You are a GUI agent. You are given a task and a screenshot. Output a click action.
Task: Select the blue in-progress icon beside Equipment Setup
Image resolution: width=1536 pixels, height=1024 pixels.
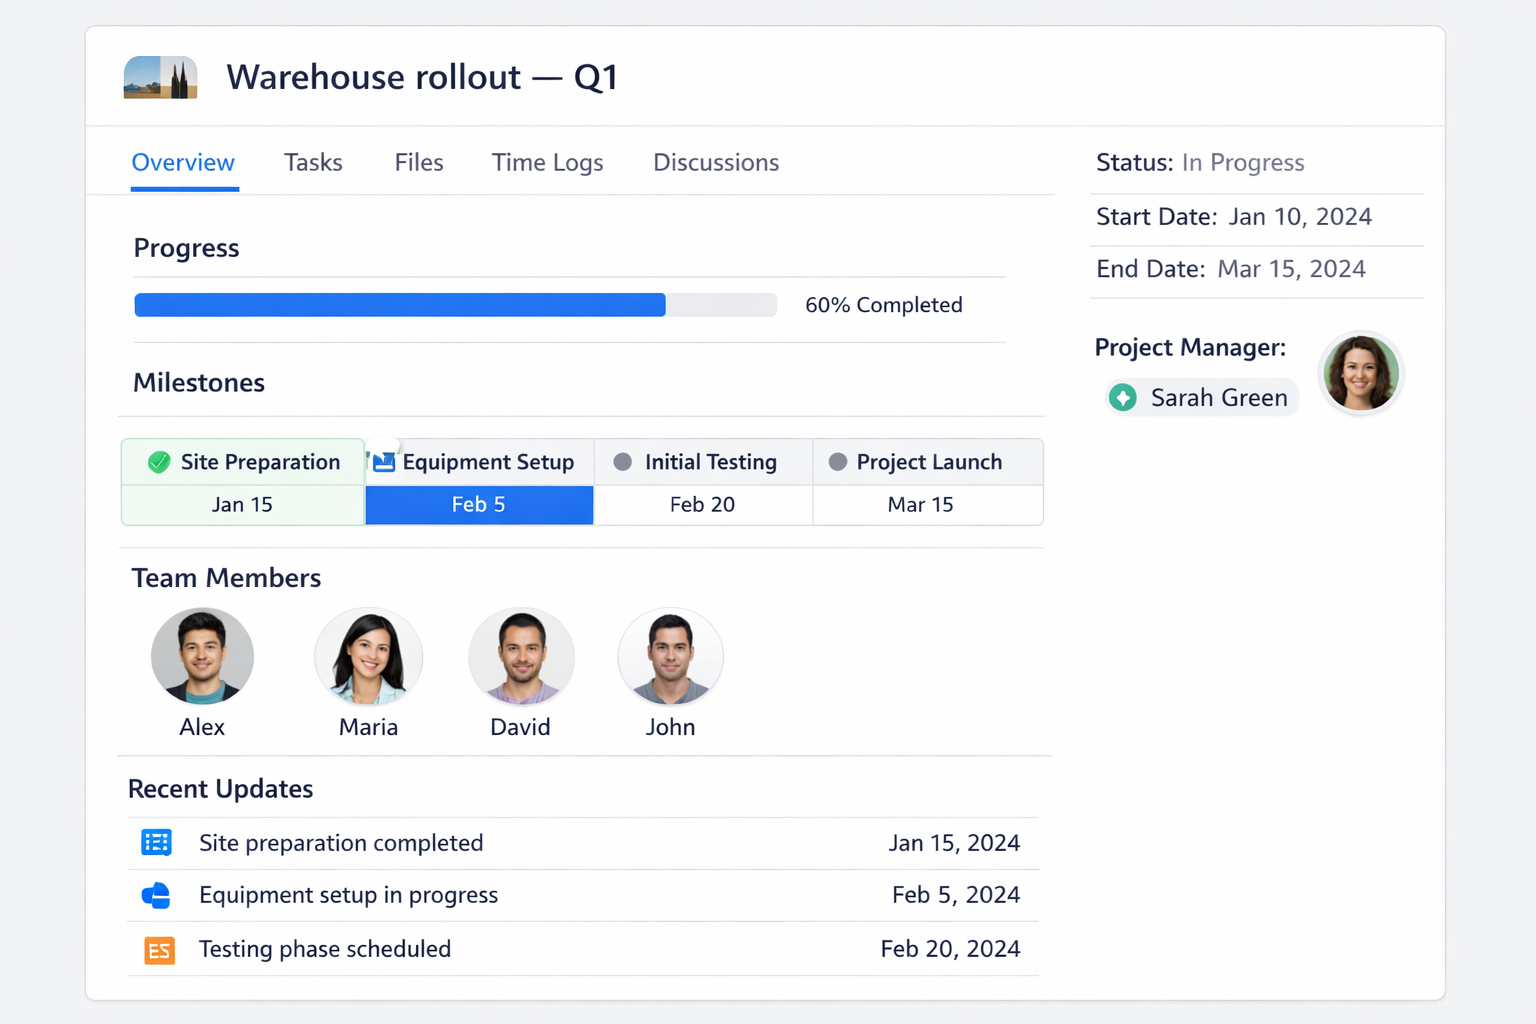tap(383, 461)
